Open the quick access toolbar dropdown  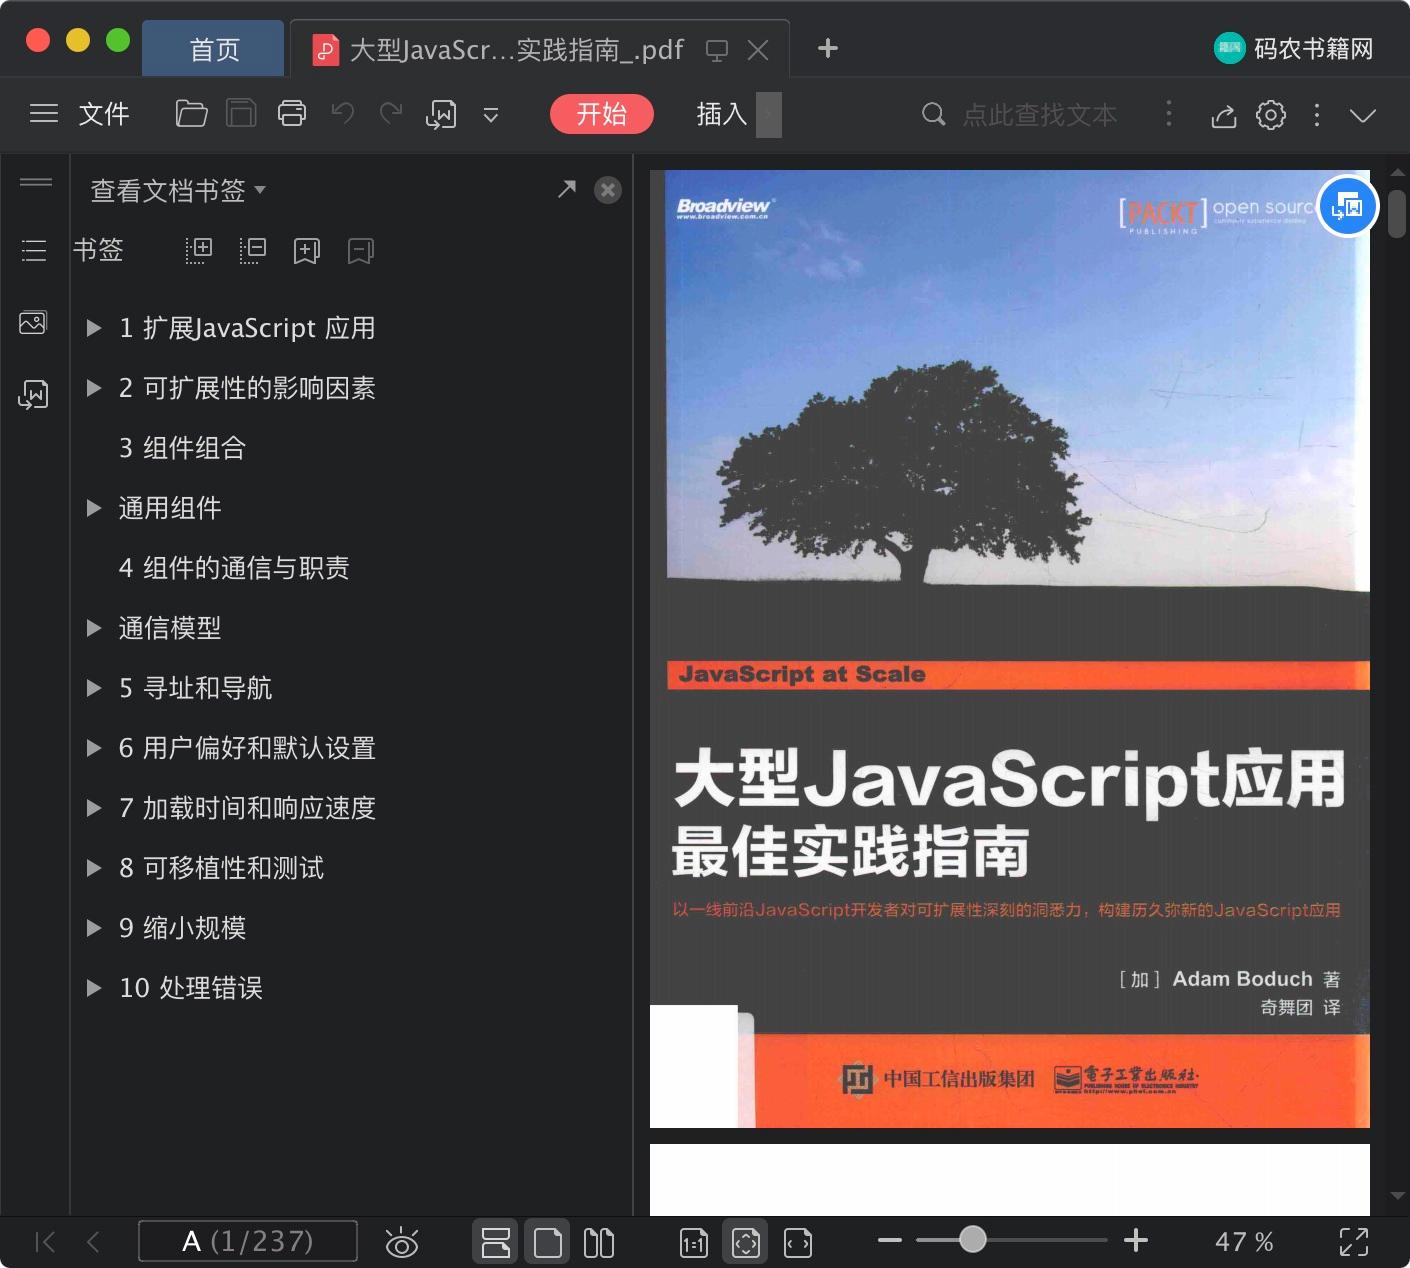pyautogui.click(x=491, y=115)
